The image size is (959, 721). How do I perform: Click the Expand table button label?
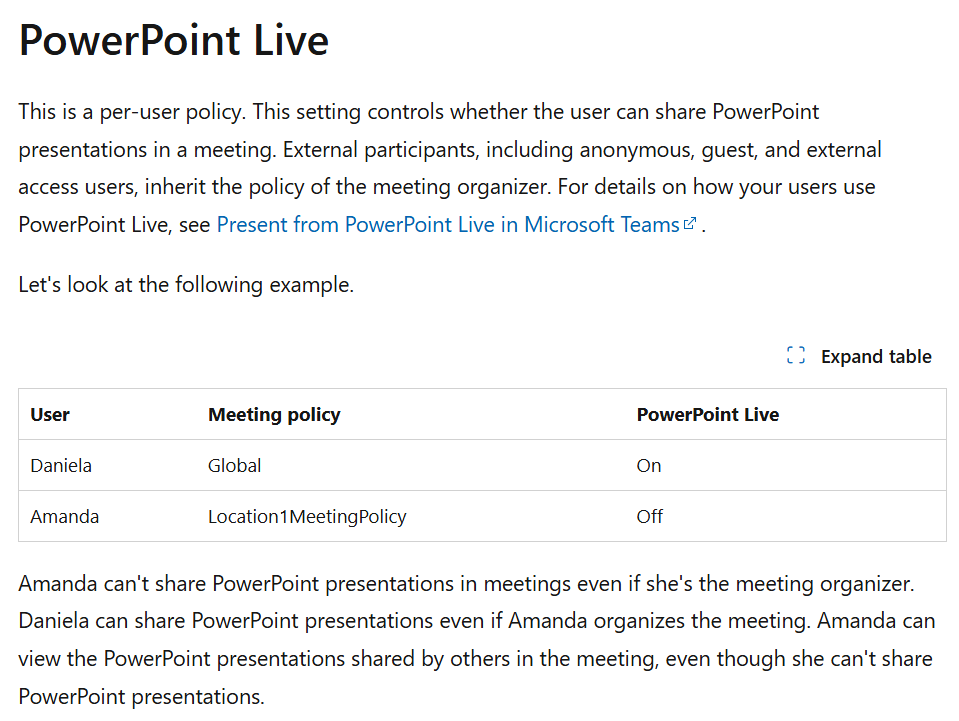[x=876, y=357]
